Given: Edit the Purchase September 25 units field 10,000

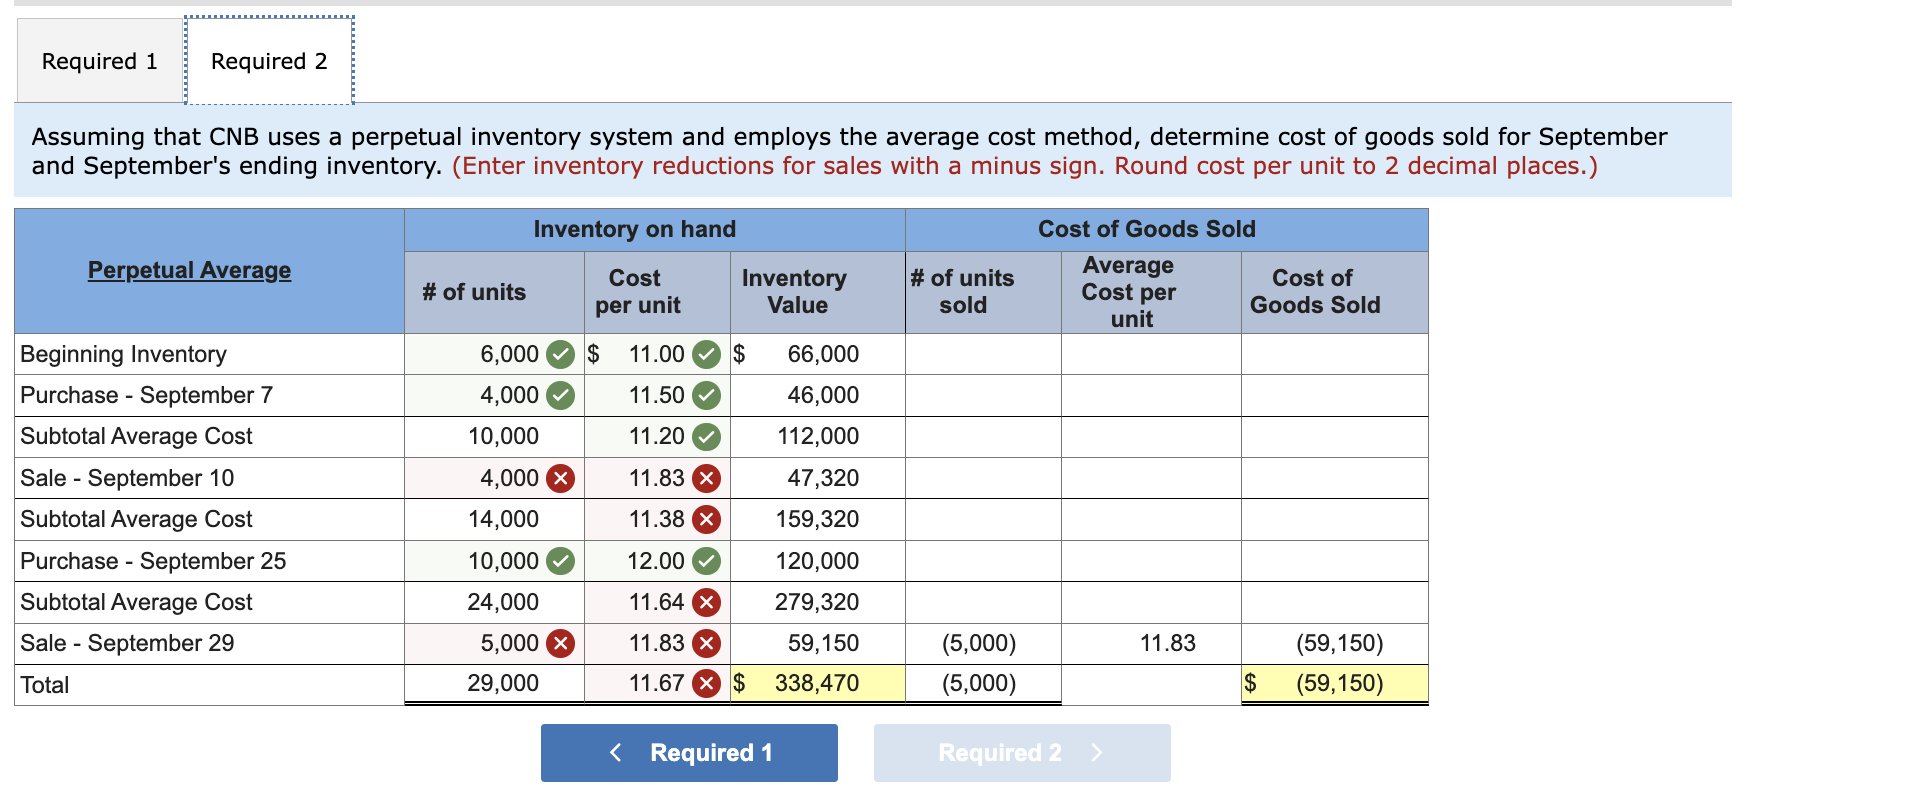Looking at the screenshot, I should tap(494, 561).
